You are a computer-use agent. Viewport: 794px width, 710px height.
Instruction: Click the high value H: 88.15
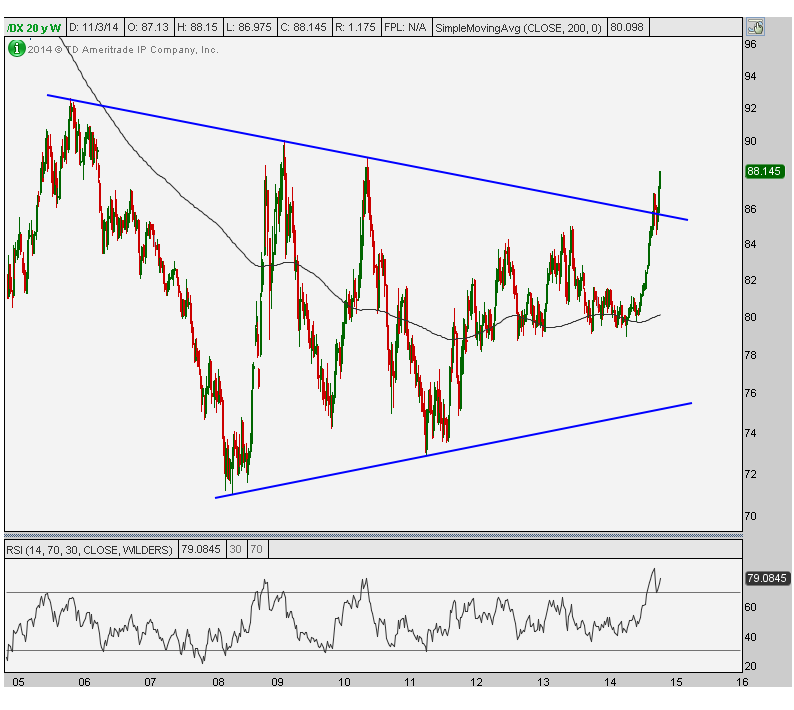(x=197, y=27)
